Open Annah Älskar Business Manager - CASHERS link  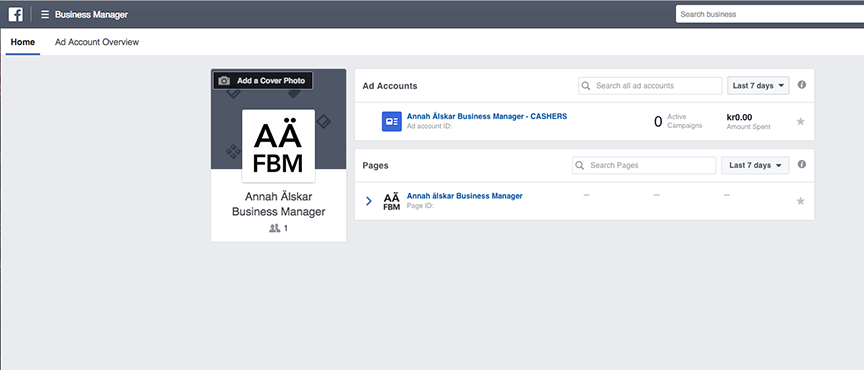pos(487,116)
